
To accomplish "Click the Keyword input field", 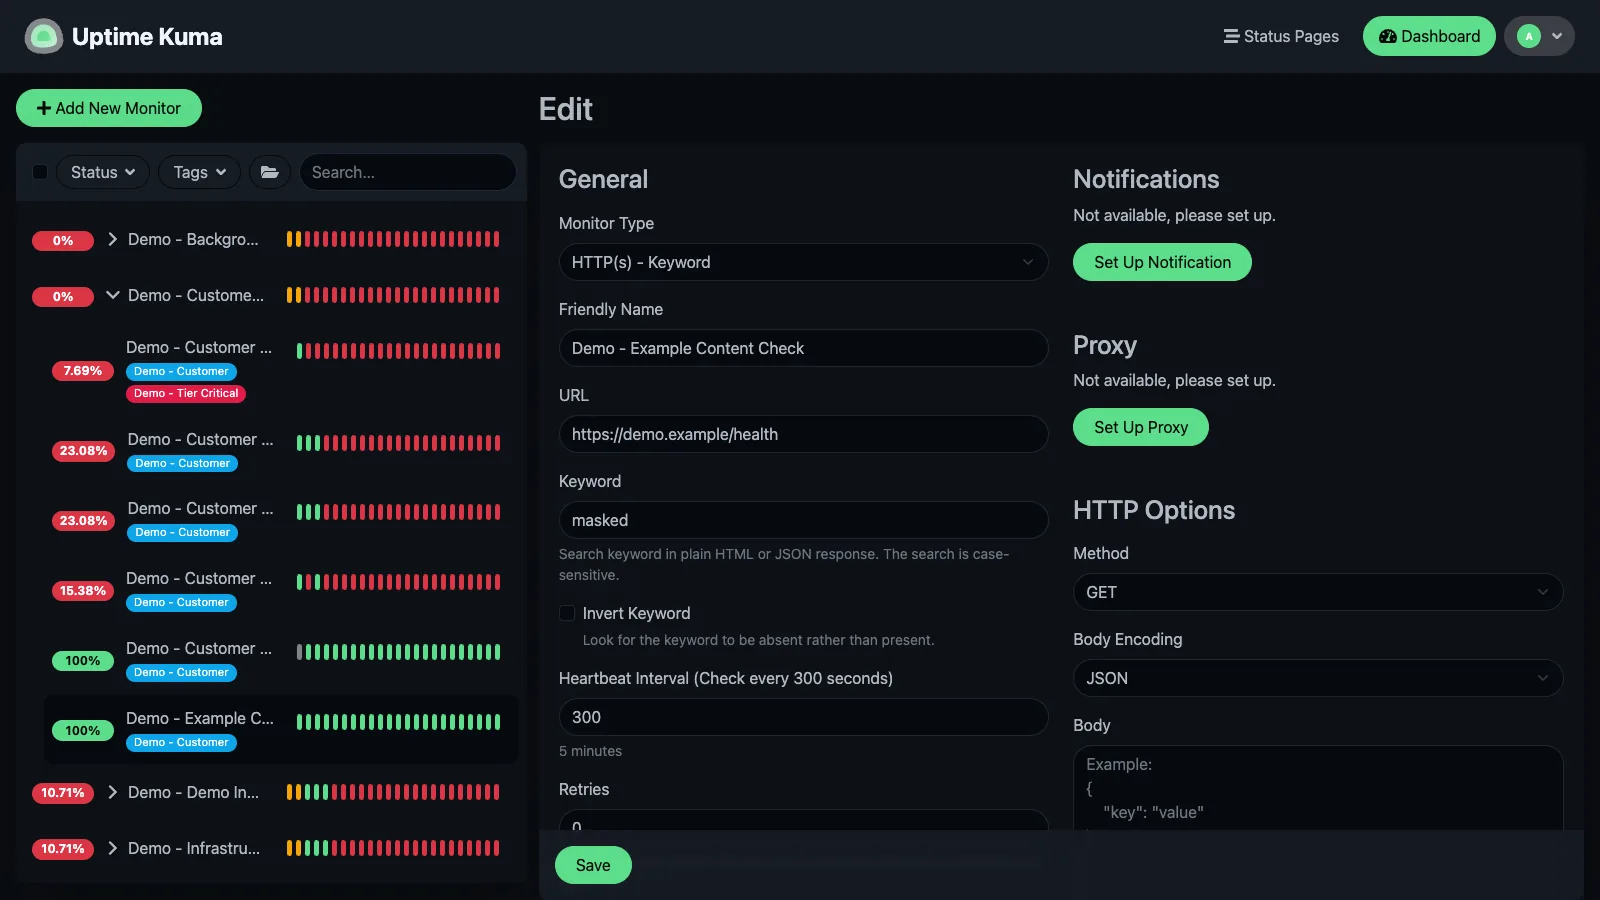I will tap(803, 520).
